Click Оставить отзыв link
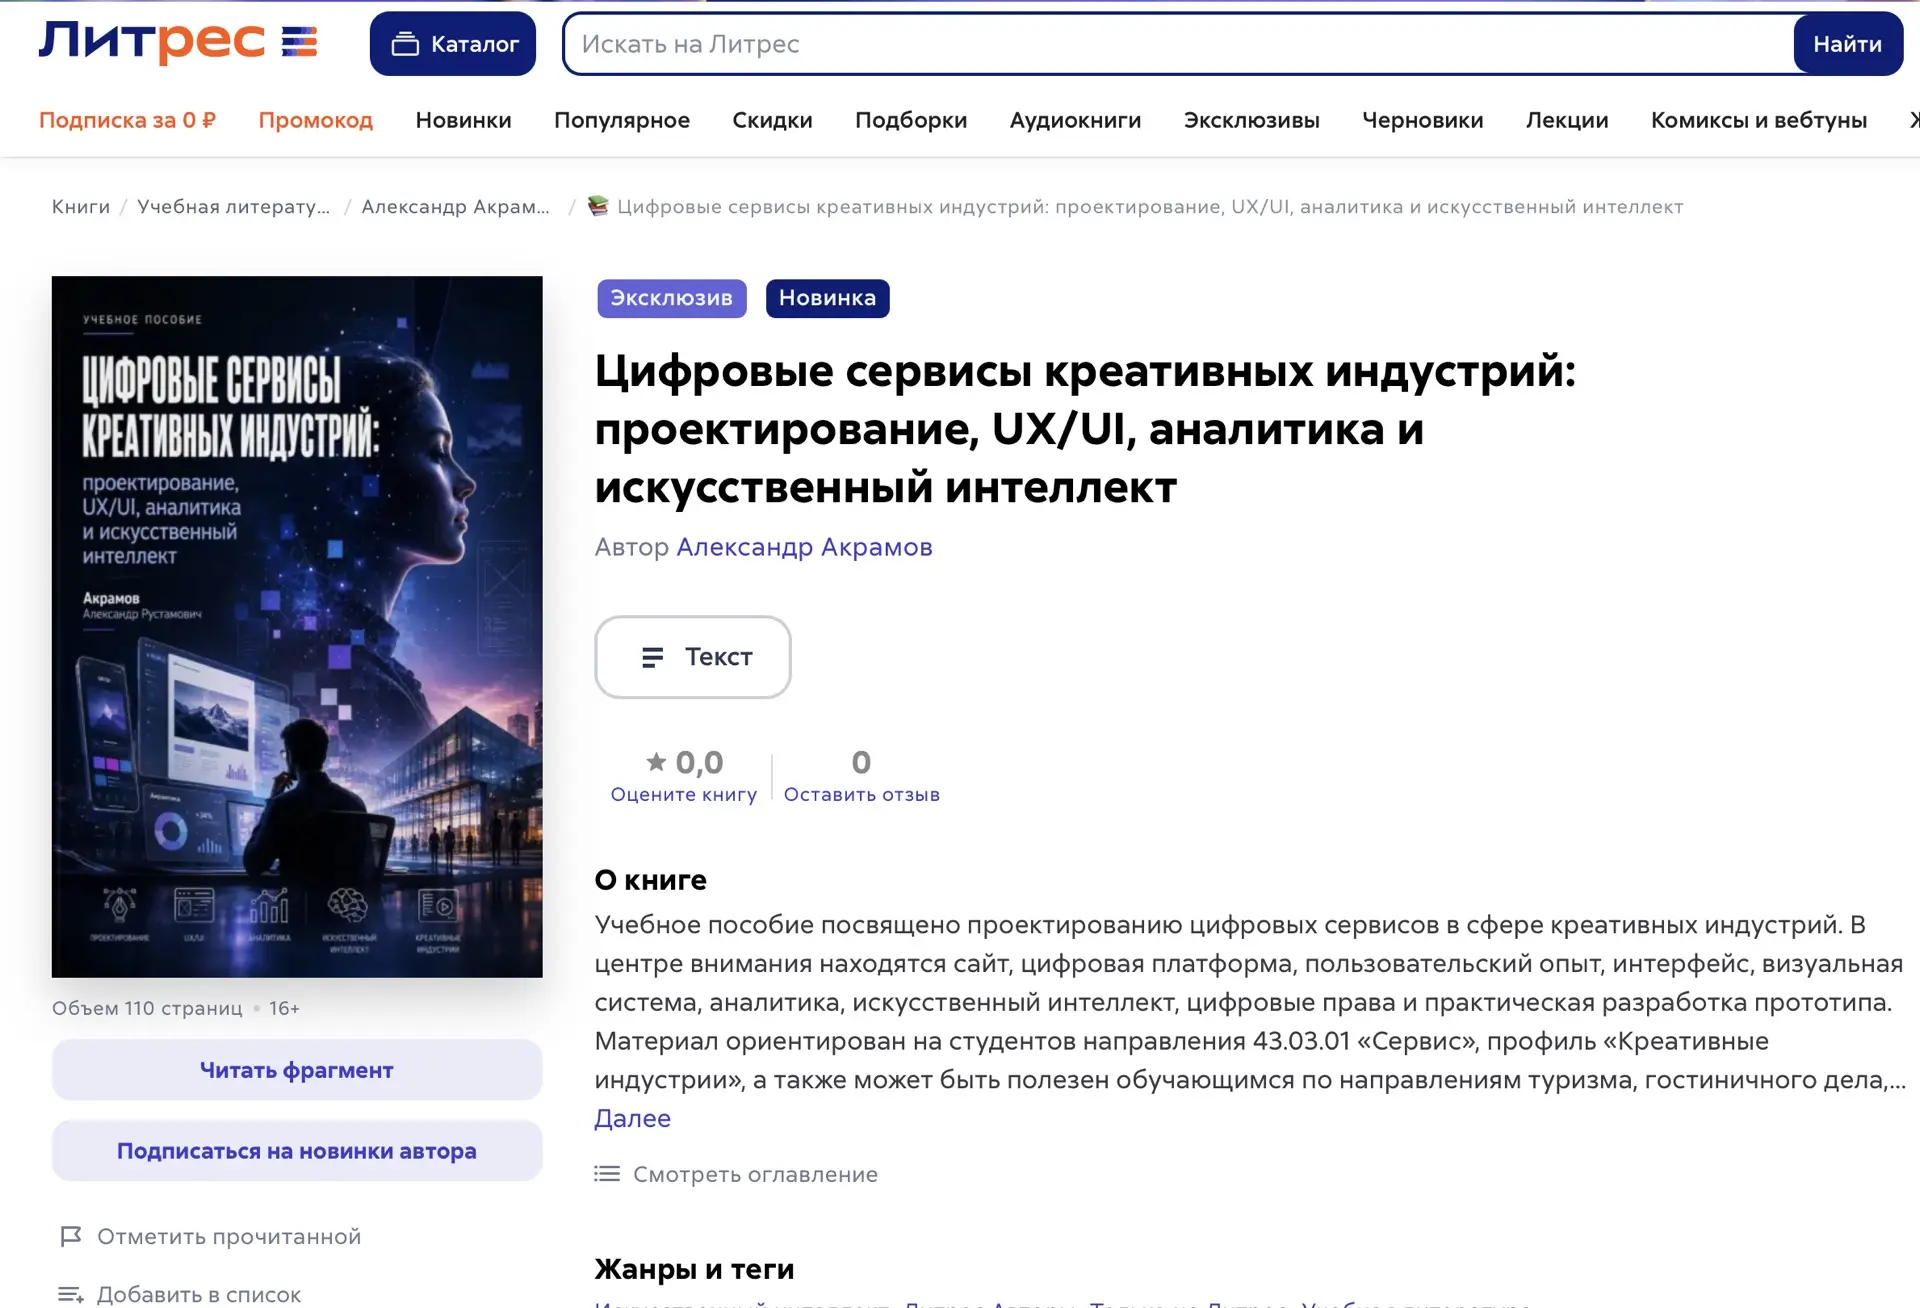 tap(861, 794)
